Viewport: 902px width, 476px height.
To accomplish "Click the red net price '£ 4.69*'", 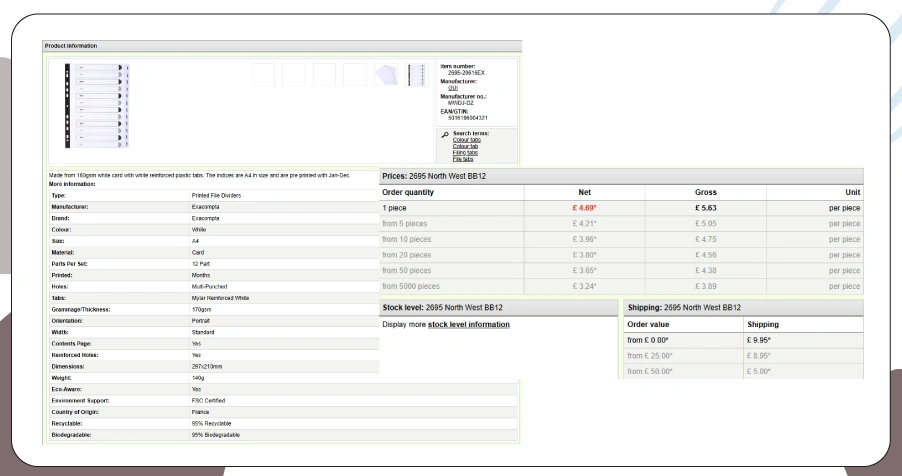I will 584,208.
